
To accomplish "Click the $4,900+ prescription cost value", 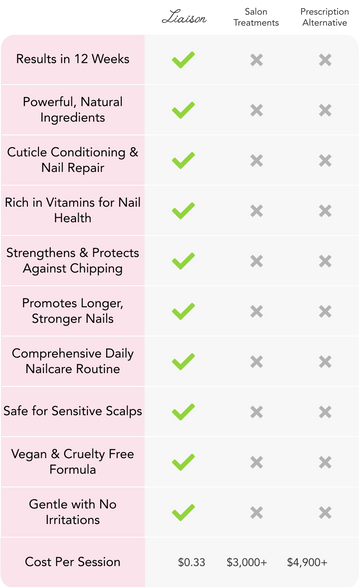I will (307, 562).
